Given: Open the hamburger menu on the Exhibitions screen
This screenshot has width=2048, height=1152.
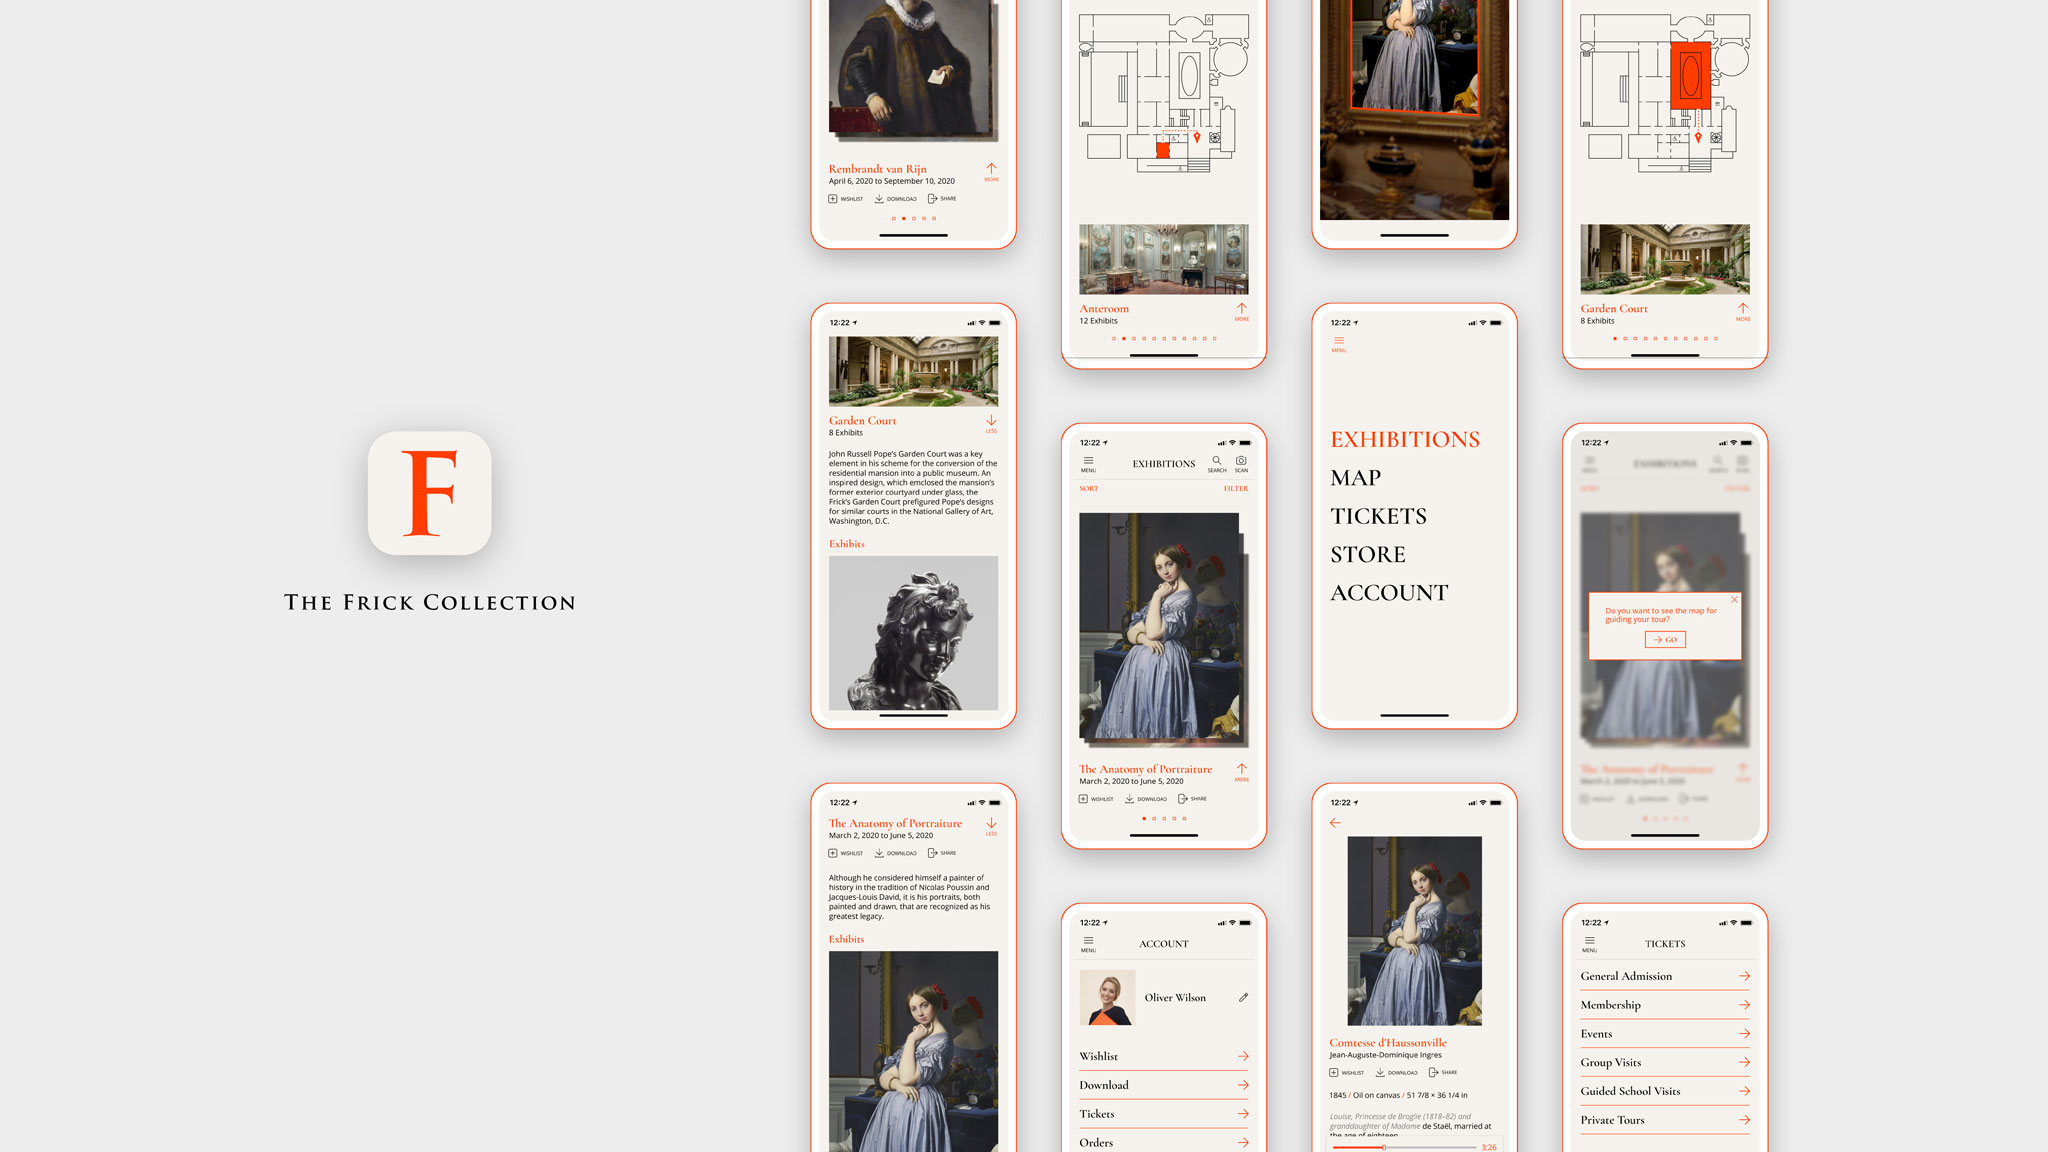Looking at the screenshot, I should point(1087,462).
